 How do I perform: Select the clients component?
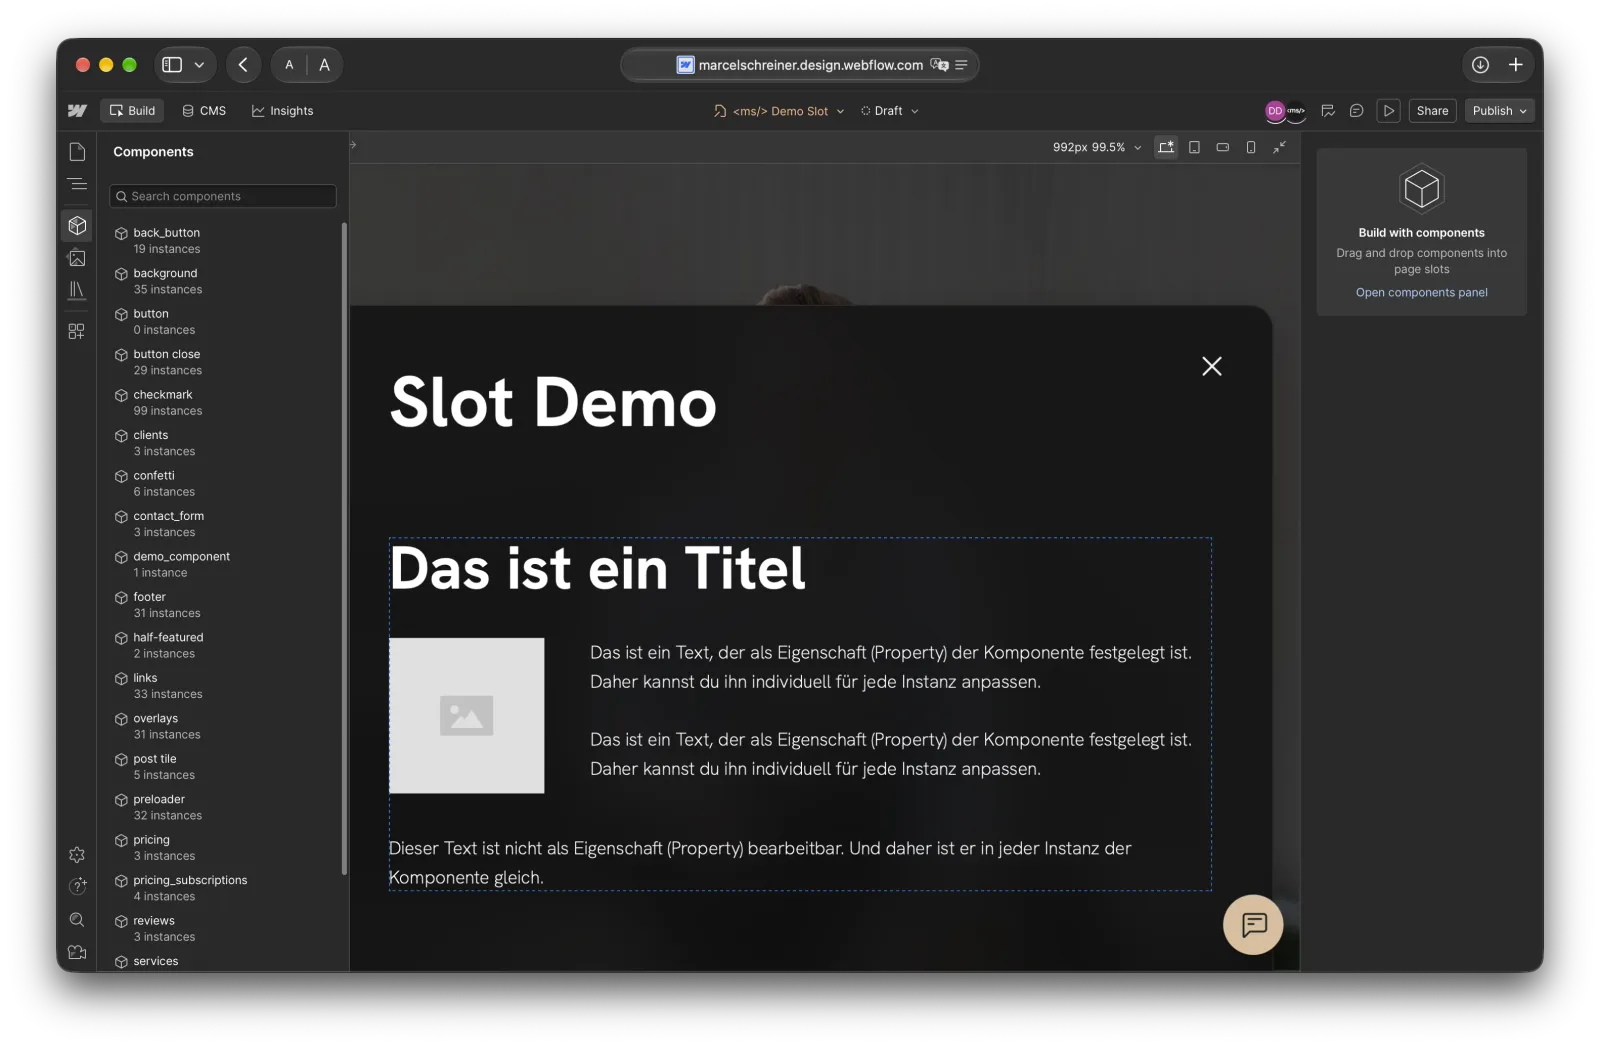[x=222, y=443]
